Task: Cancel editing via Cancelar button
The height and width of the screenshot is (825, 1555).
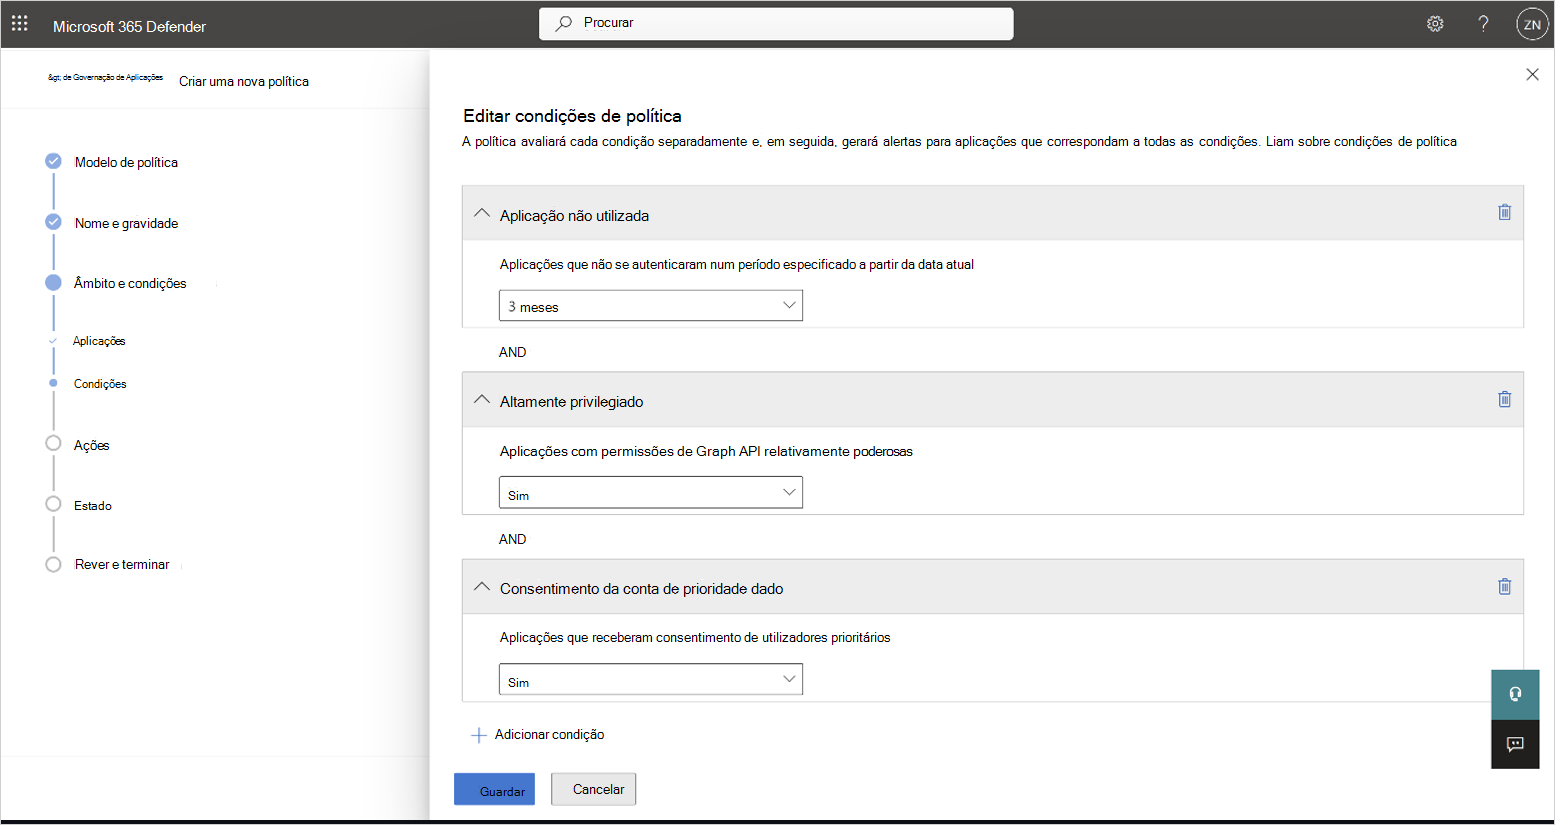Action: pos(593,789)
